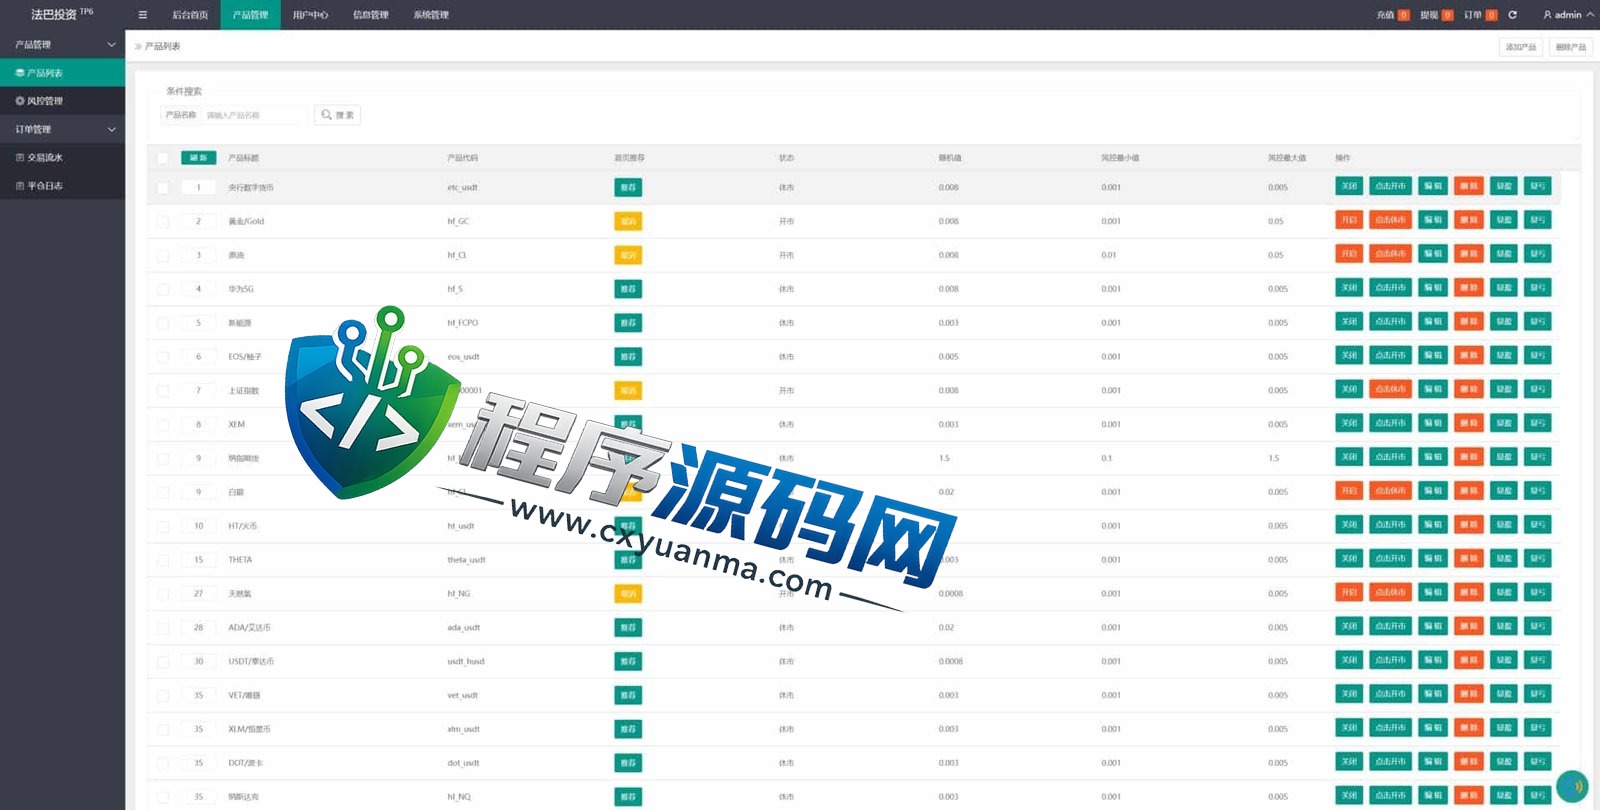The height and width of the screenshot is (810, 1600).
Task: Collapse the 订单管理 sidebar group
Action: click(x=62, y=129)
